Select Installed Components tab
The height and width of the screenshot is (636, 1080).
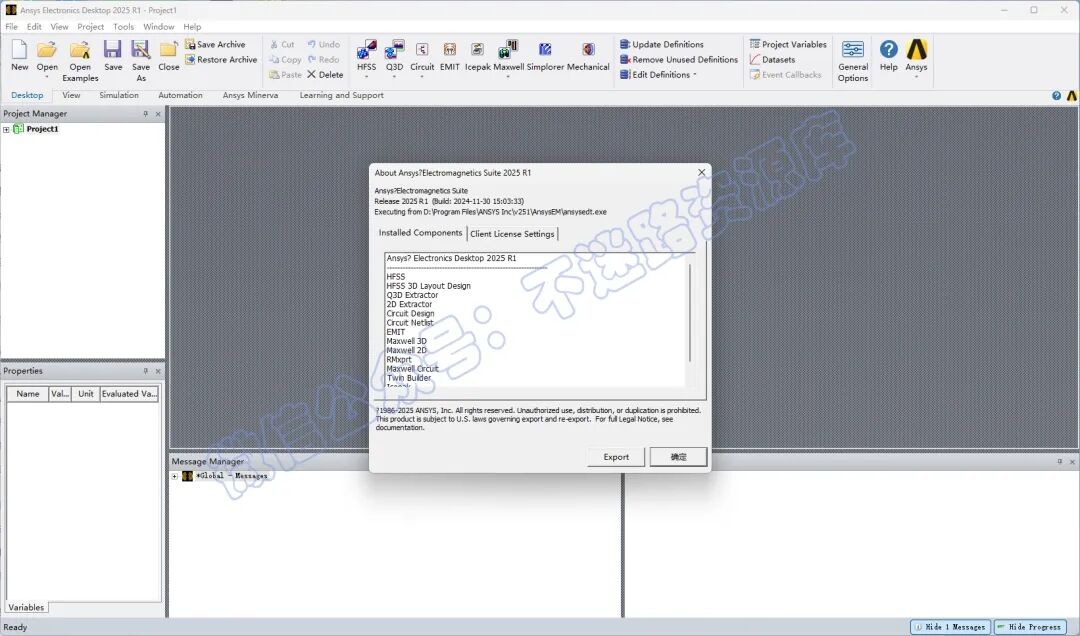pos(420,233)
